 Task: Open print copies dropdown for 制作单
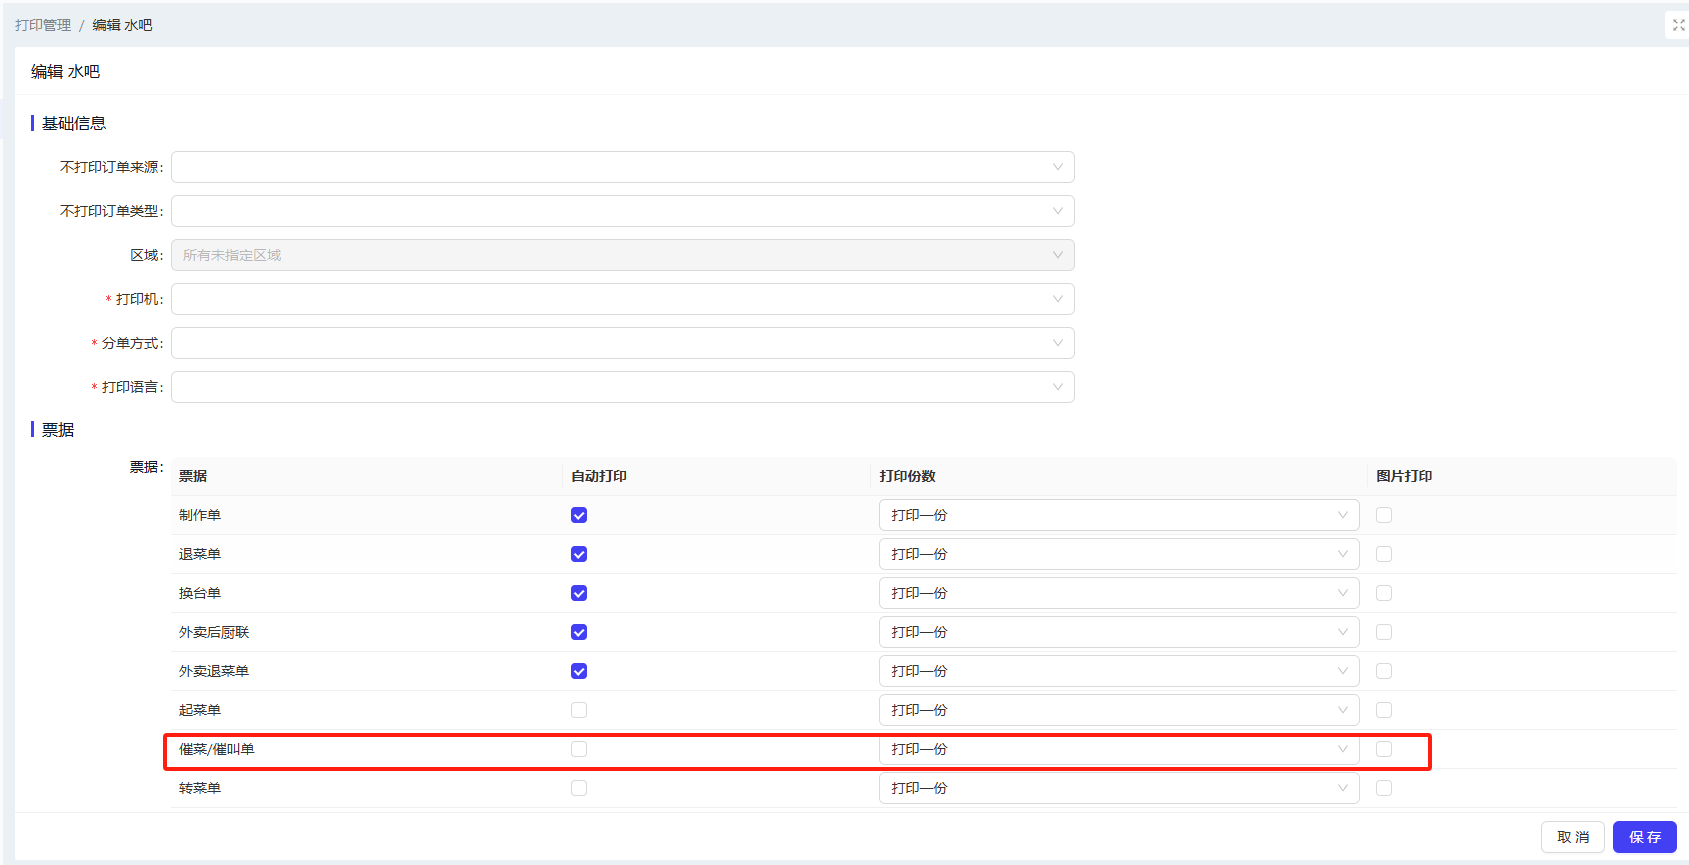pos(1119,515)
